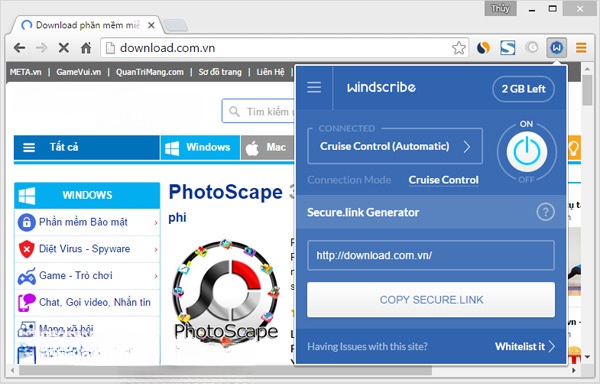Open Diệt Virus - Spyware category
The height and width of the screenshot is (384, 600).
point(87,249)
